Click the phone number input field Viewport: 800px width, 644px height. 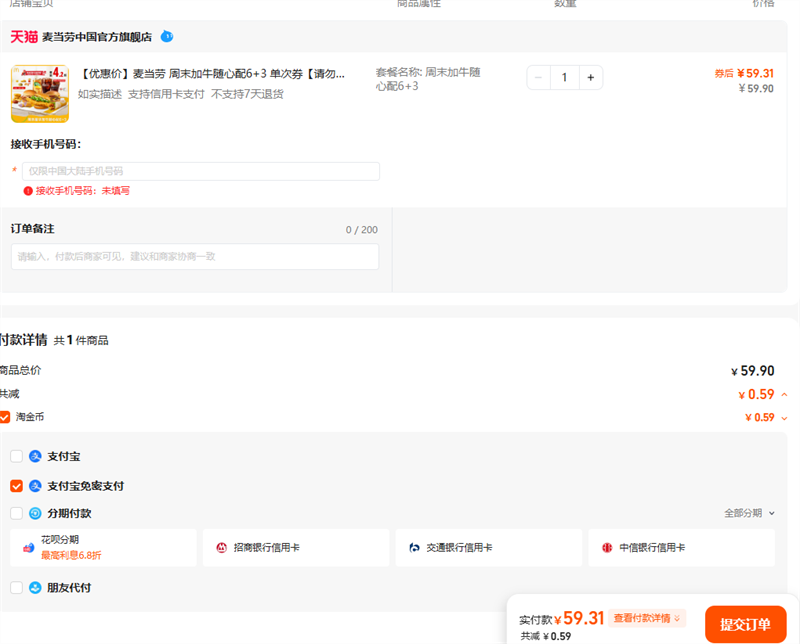coord(201,171)
